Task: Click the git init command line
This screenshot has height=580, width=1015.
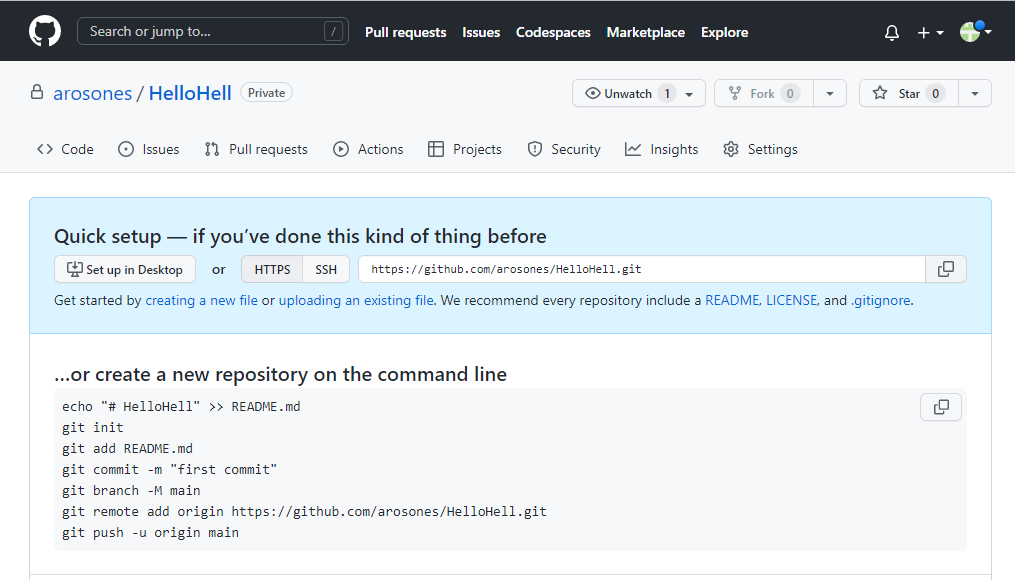Action: point(93,427)
